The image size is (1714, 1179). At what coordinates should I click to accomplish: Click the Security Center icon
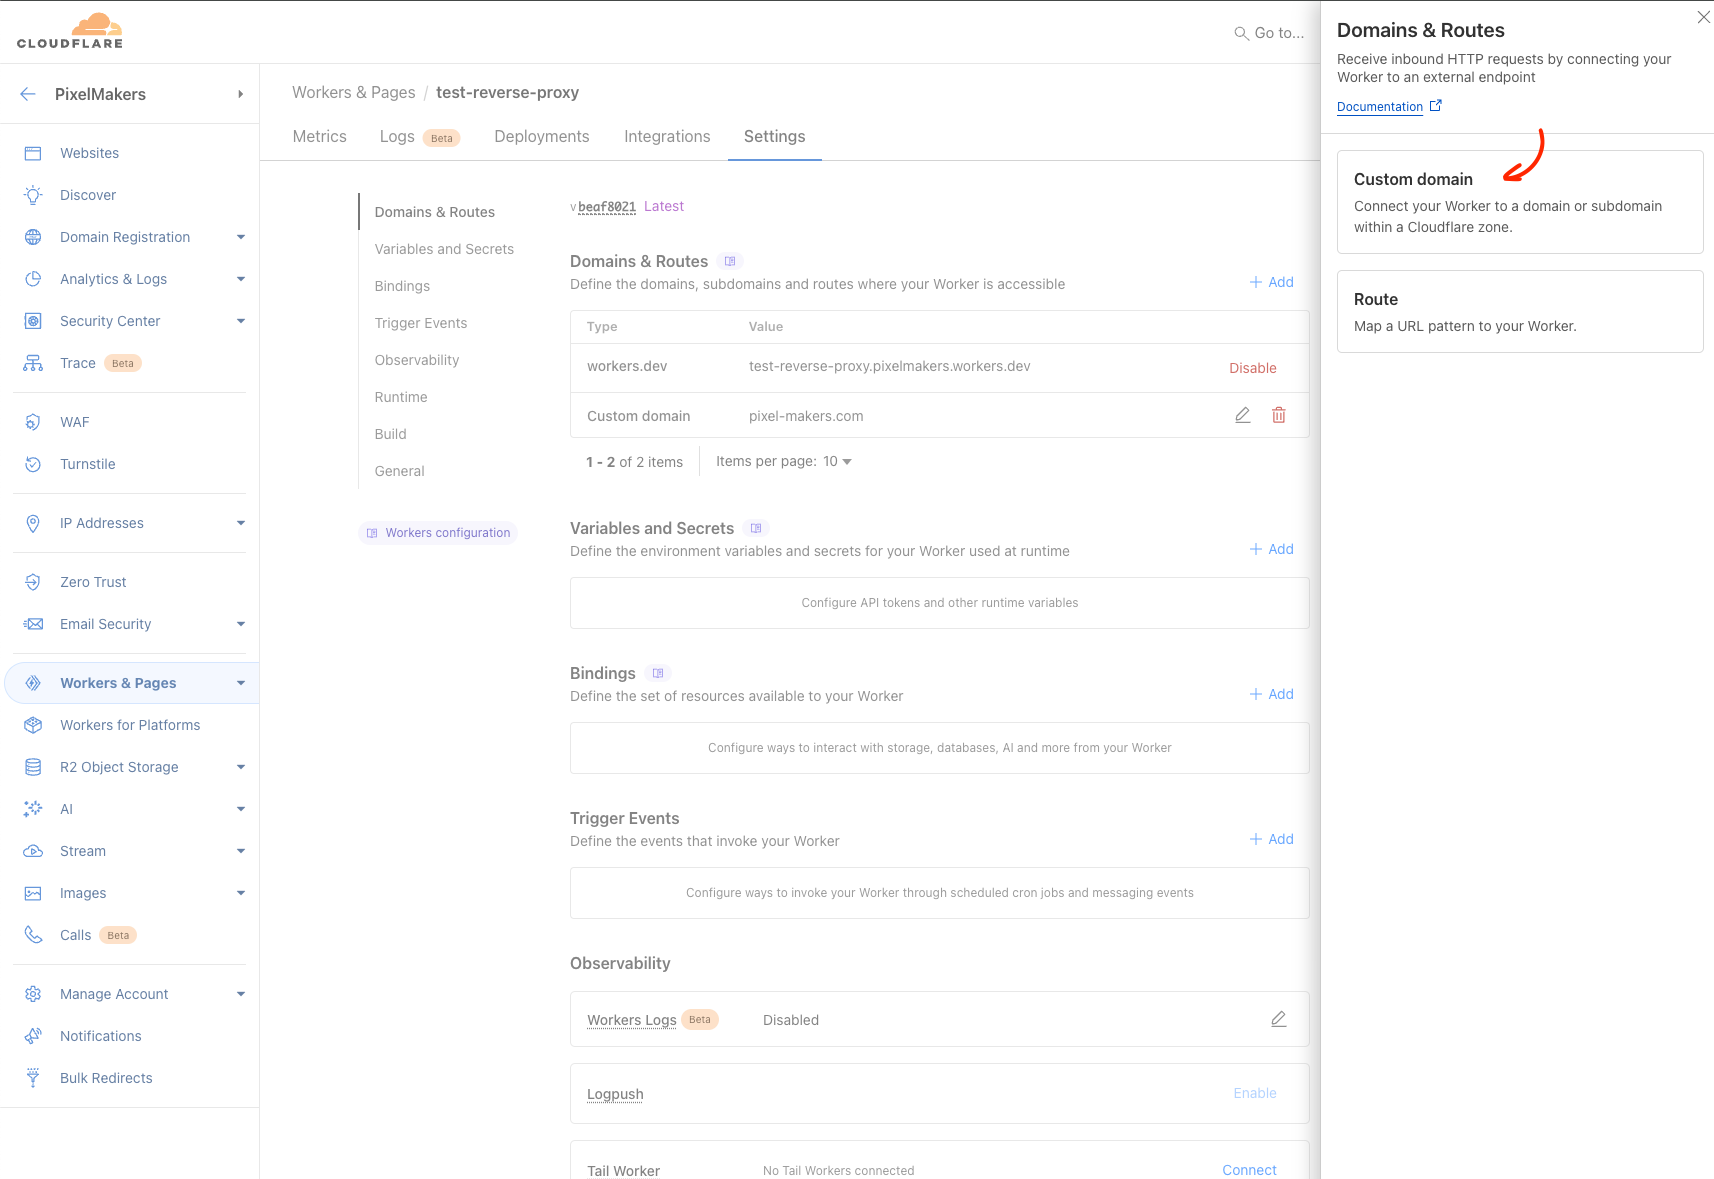[x=33, y=321]
